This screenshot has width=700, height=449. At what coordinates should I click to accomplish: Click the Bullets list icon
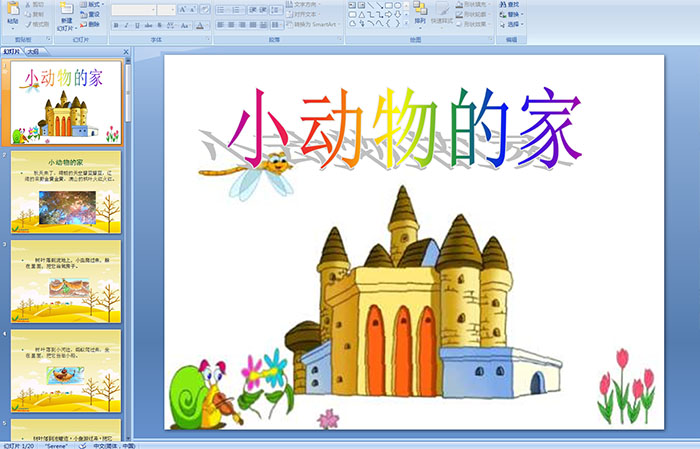coord(223,10)
